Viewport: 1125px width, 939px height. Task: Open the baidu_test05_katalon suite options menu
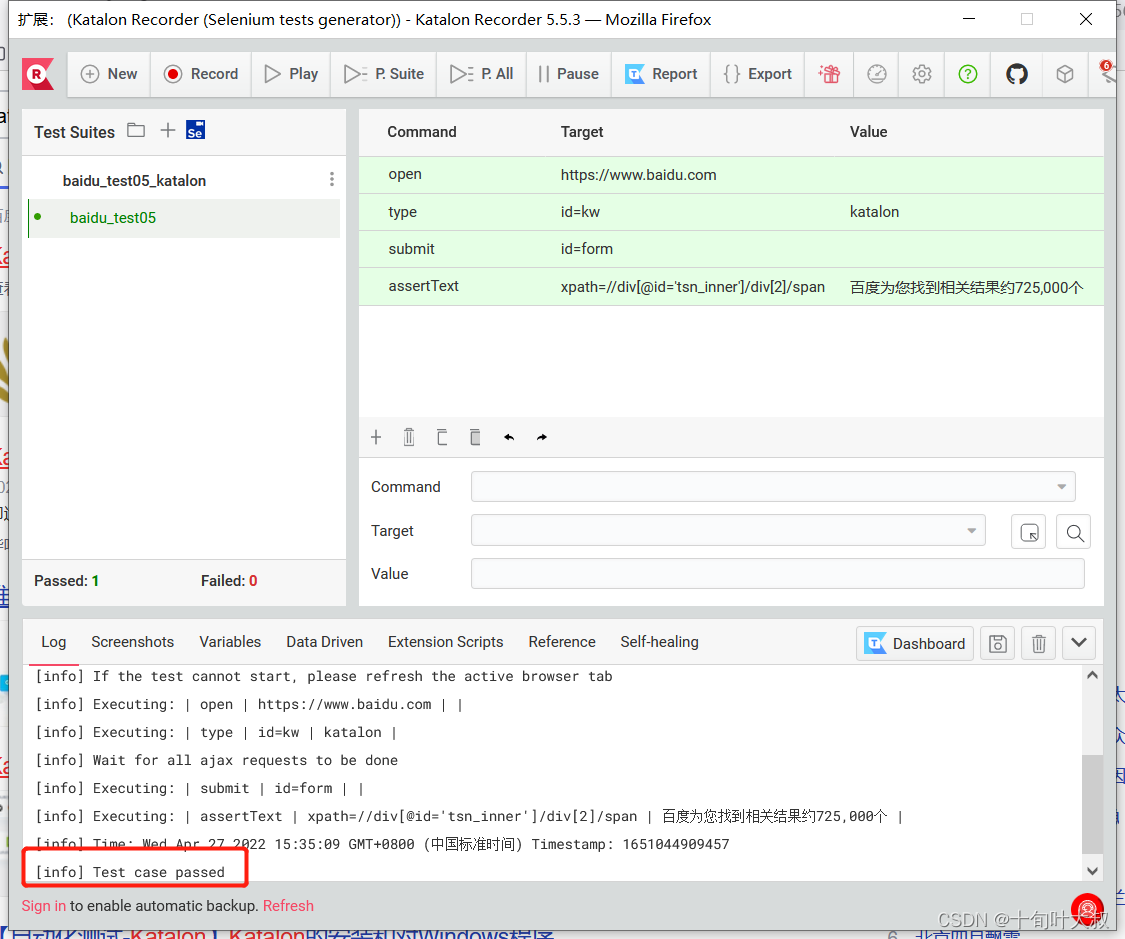[331, 179]
